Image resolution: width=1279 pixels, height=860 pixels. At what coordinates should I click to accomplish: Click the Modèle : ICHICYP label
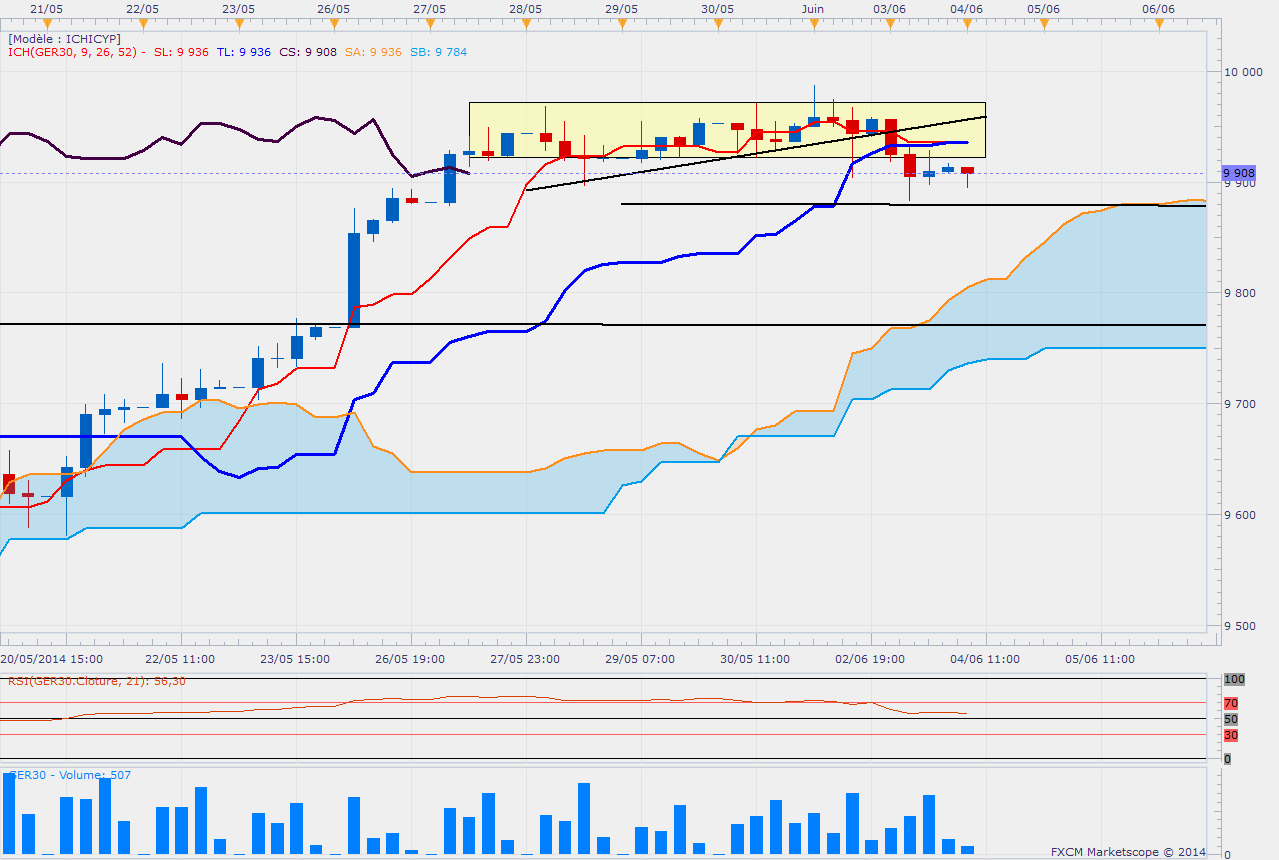65,39
